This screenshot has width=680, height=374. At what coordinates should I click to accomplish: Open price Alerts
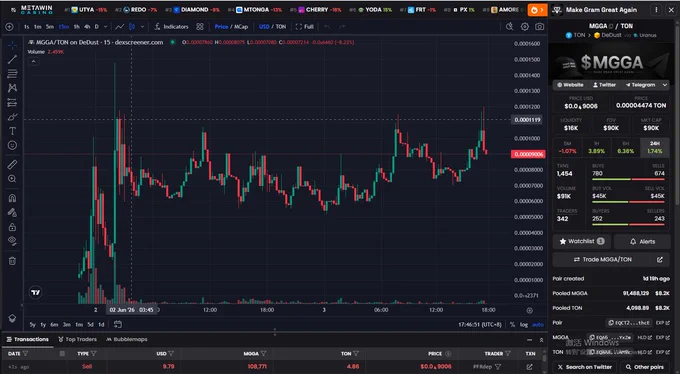pos(642,242)
